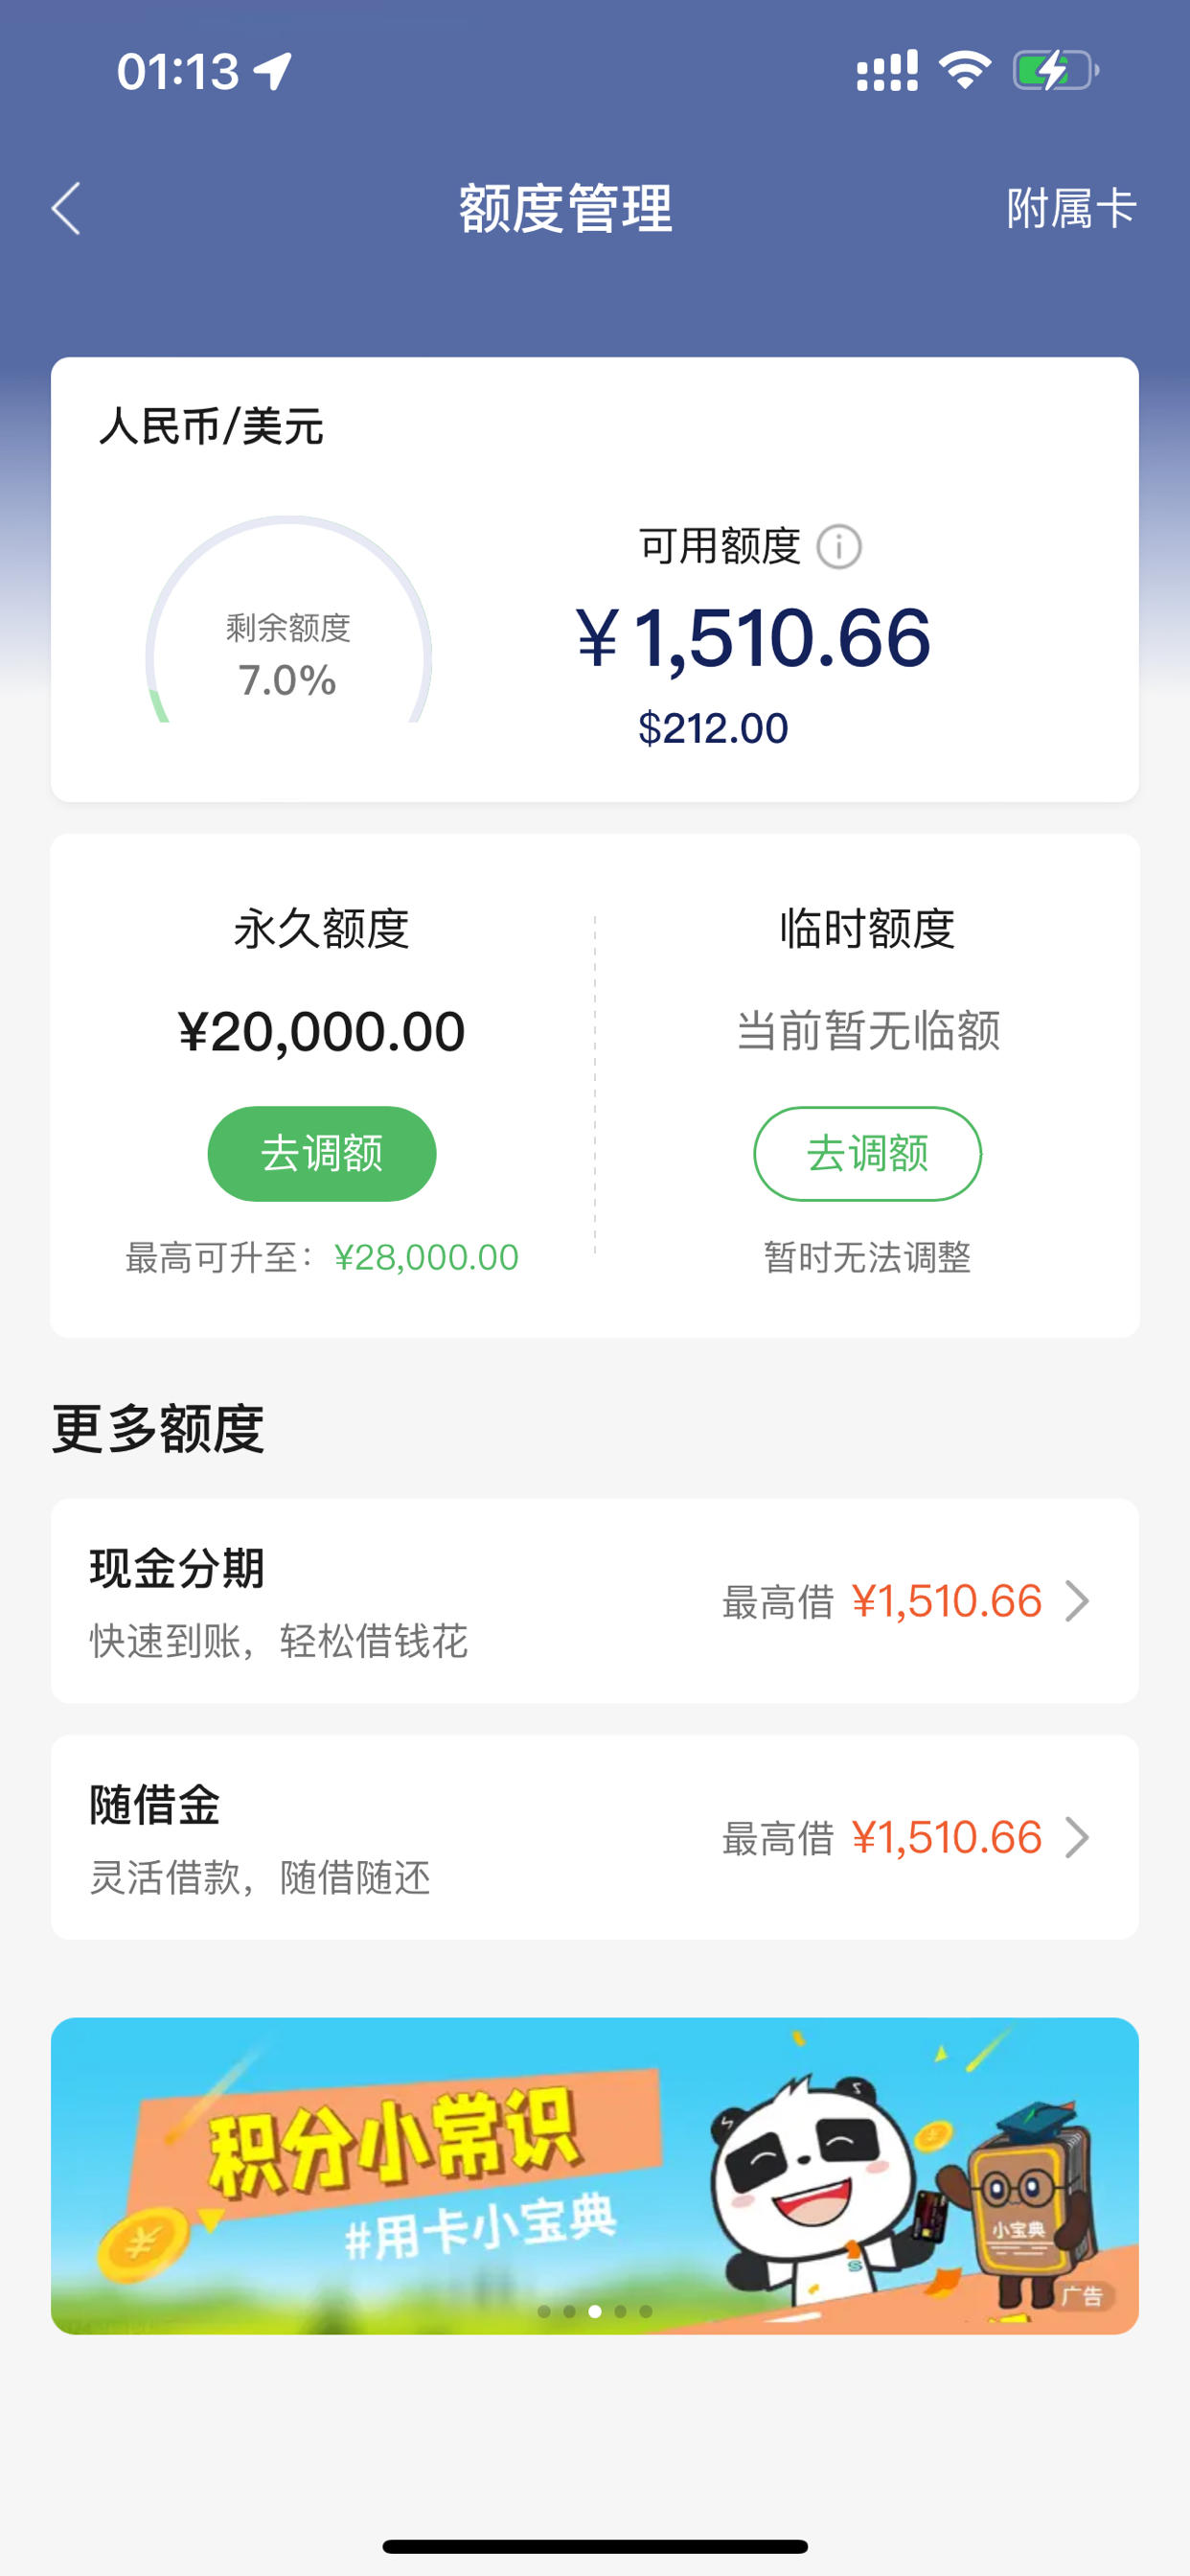Open 附属卡 in the top bar
The width and height of the screenshot is (1190, 2576).
1071,209
